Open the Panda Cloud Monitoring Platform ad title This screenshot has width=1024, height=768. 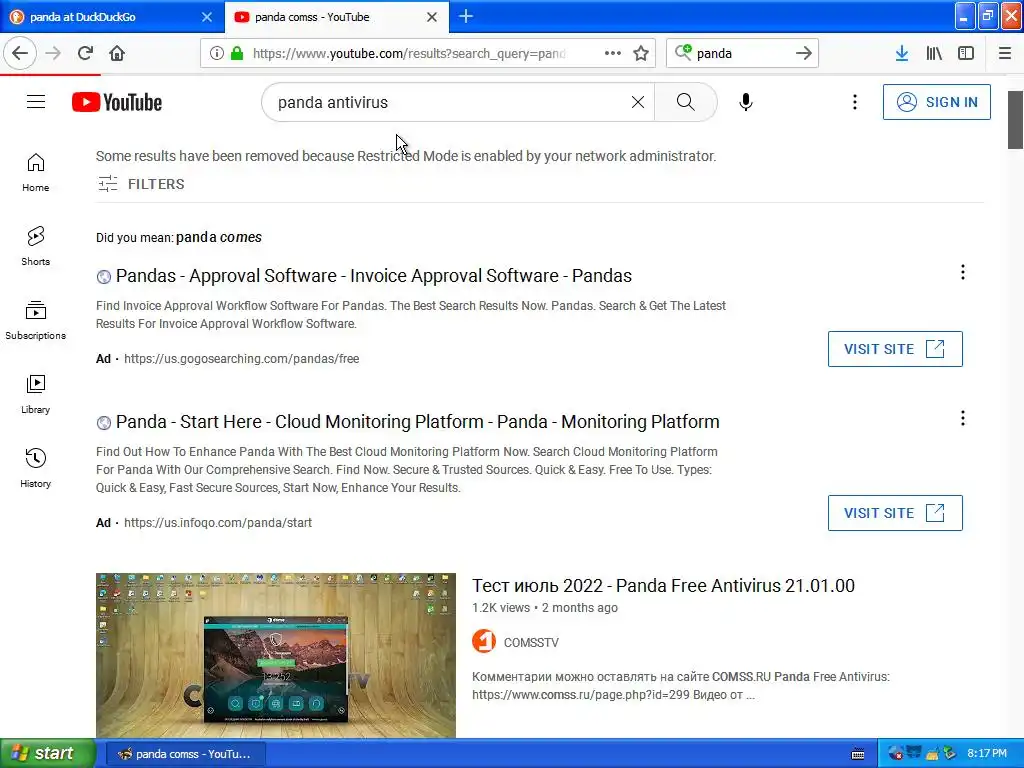[417, 422]
